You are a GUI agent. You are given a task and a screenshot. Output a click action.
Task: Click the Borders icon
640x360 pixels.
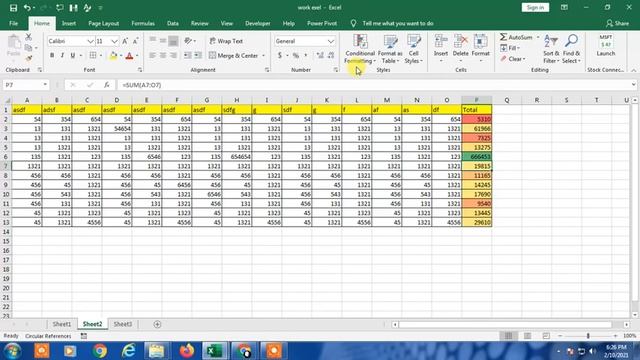coord(93,55)
